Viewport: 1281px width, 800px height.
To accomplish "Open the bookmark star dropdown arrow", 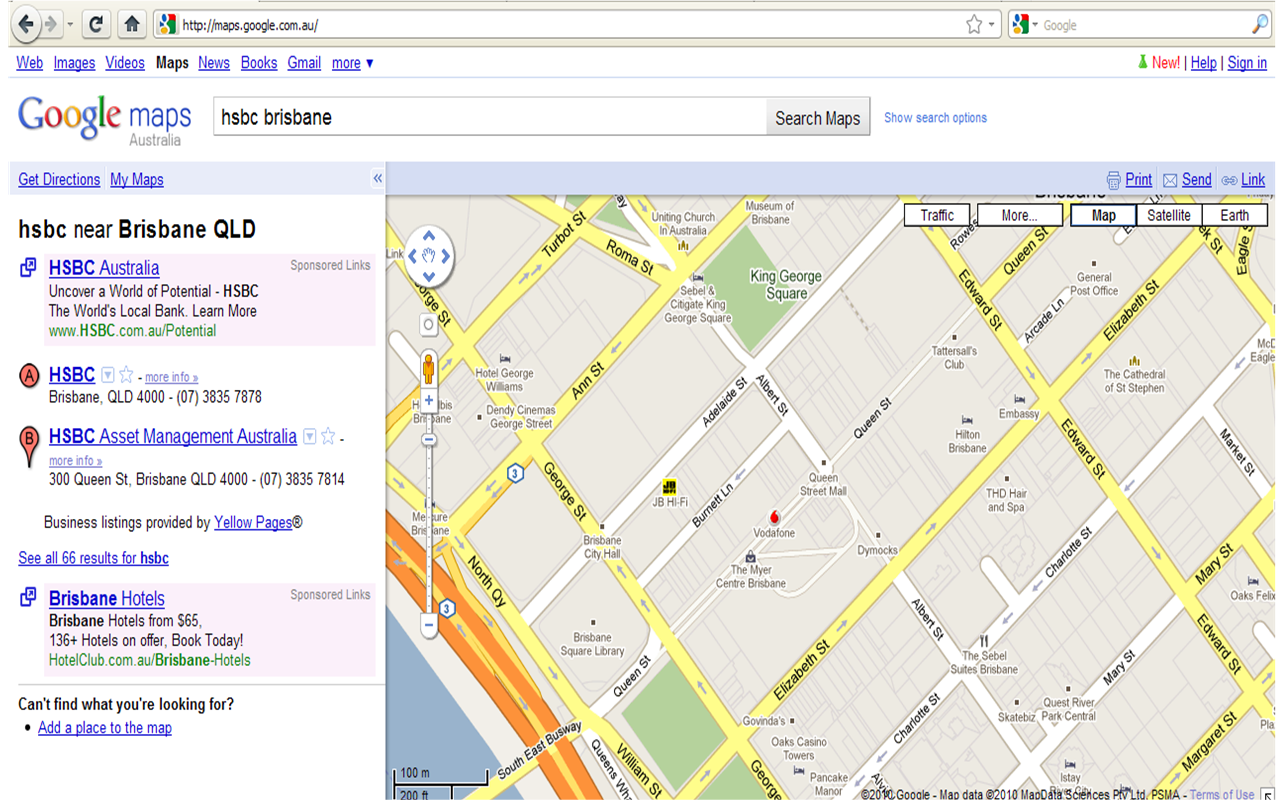I will [x=992, y=25].
